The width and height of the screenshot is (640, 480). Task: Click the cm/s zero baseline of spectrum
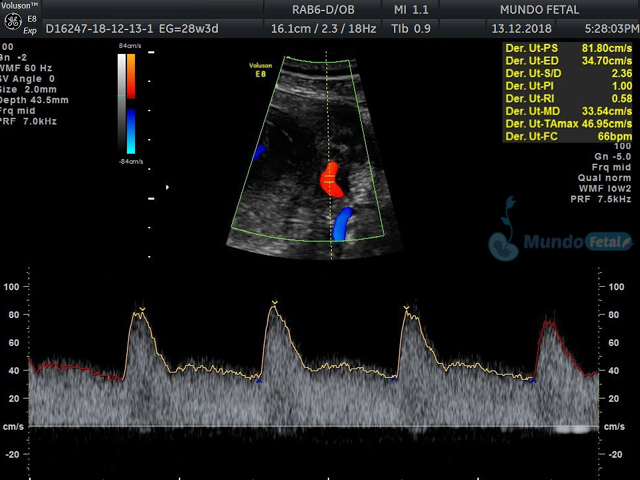pyautogui.click(x=320, y=427)
